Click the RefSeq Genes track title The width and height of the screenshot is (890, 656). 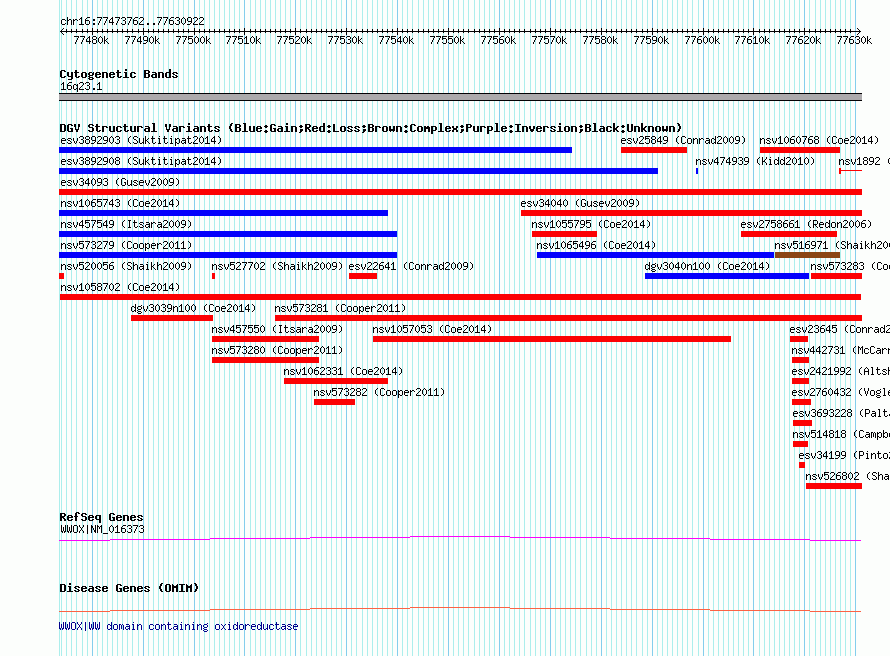pyautogui.click(x=102, y=517)
